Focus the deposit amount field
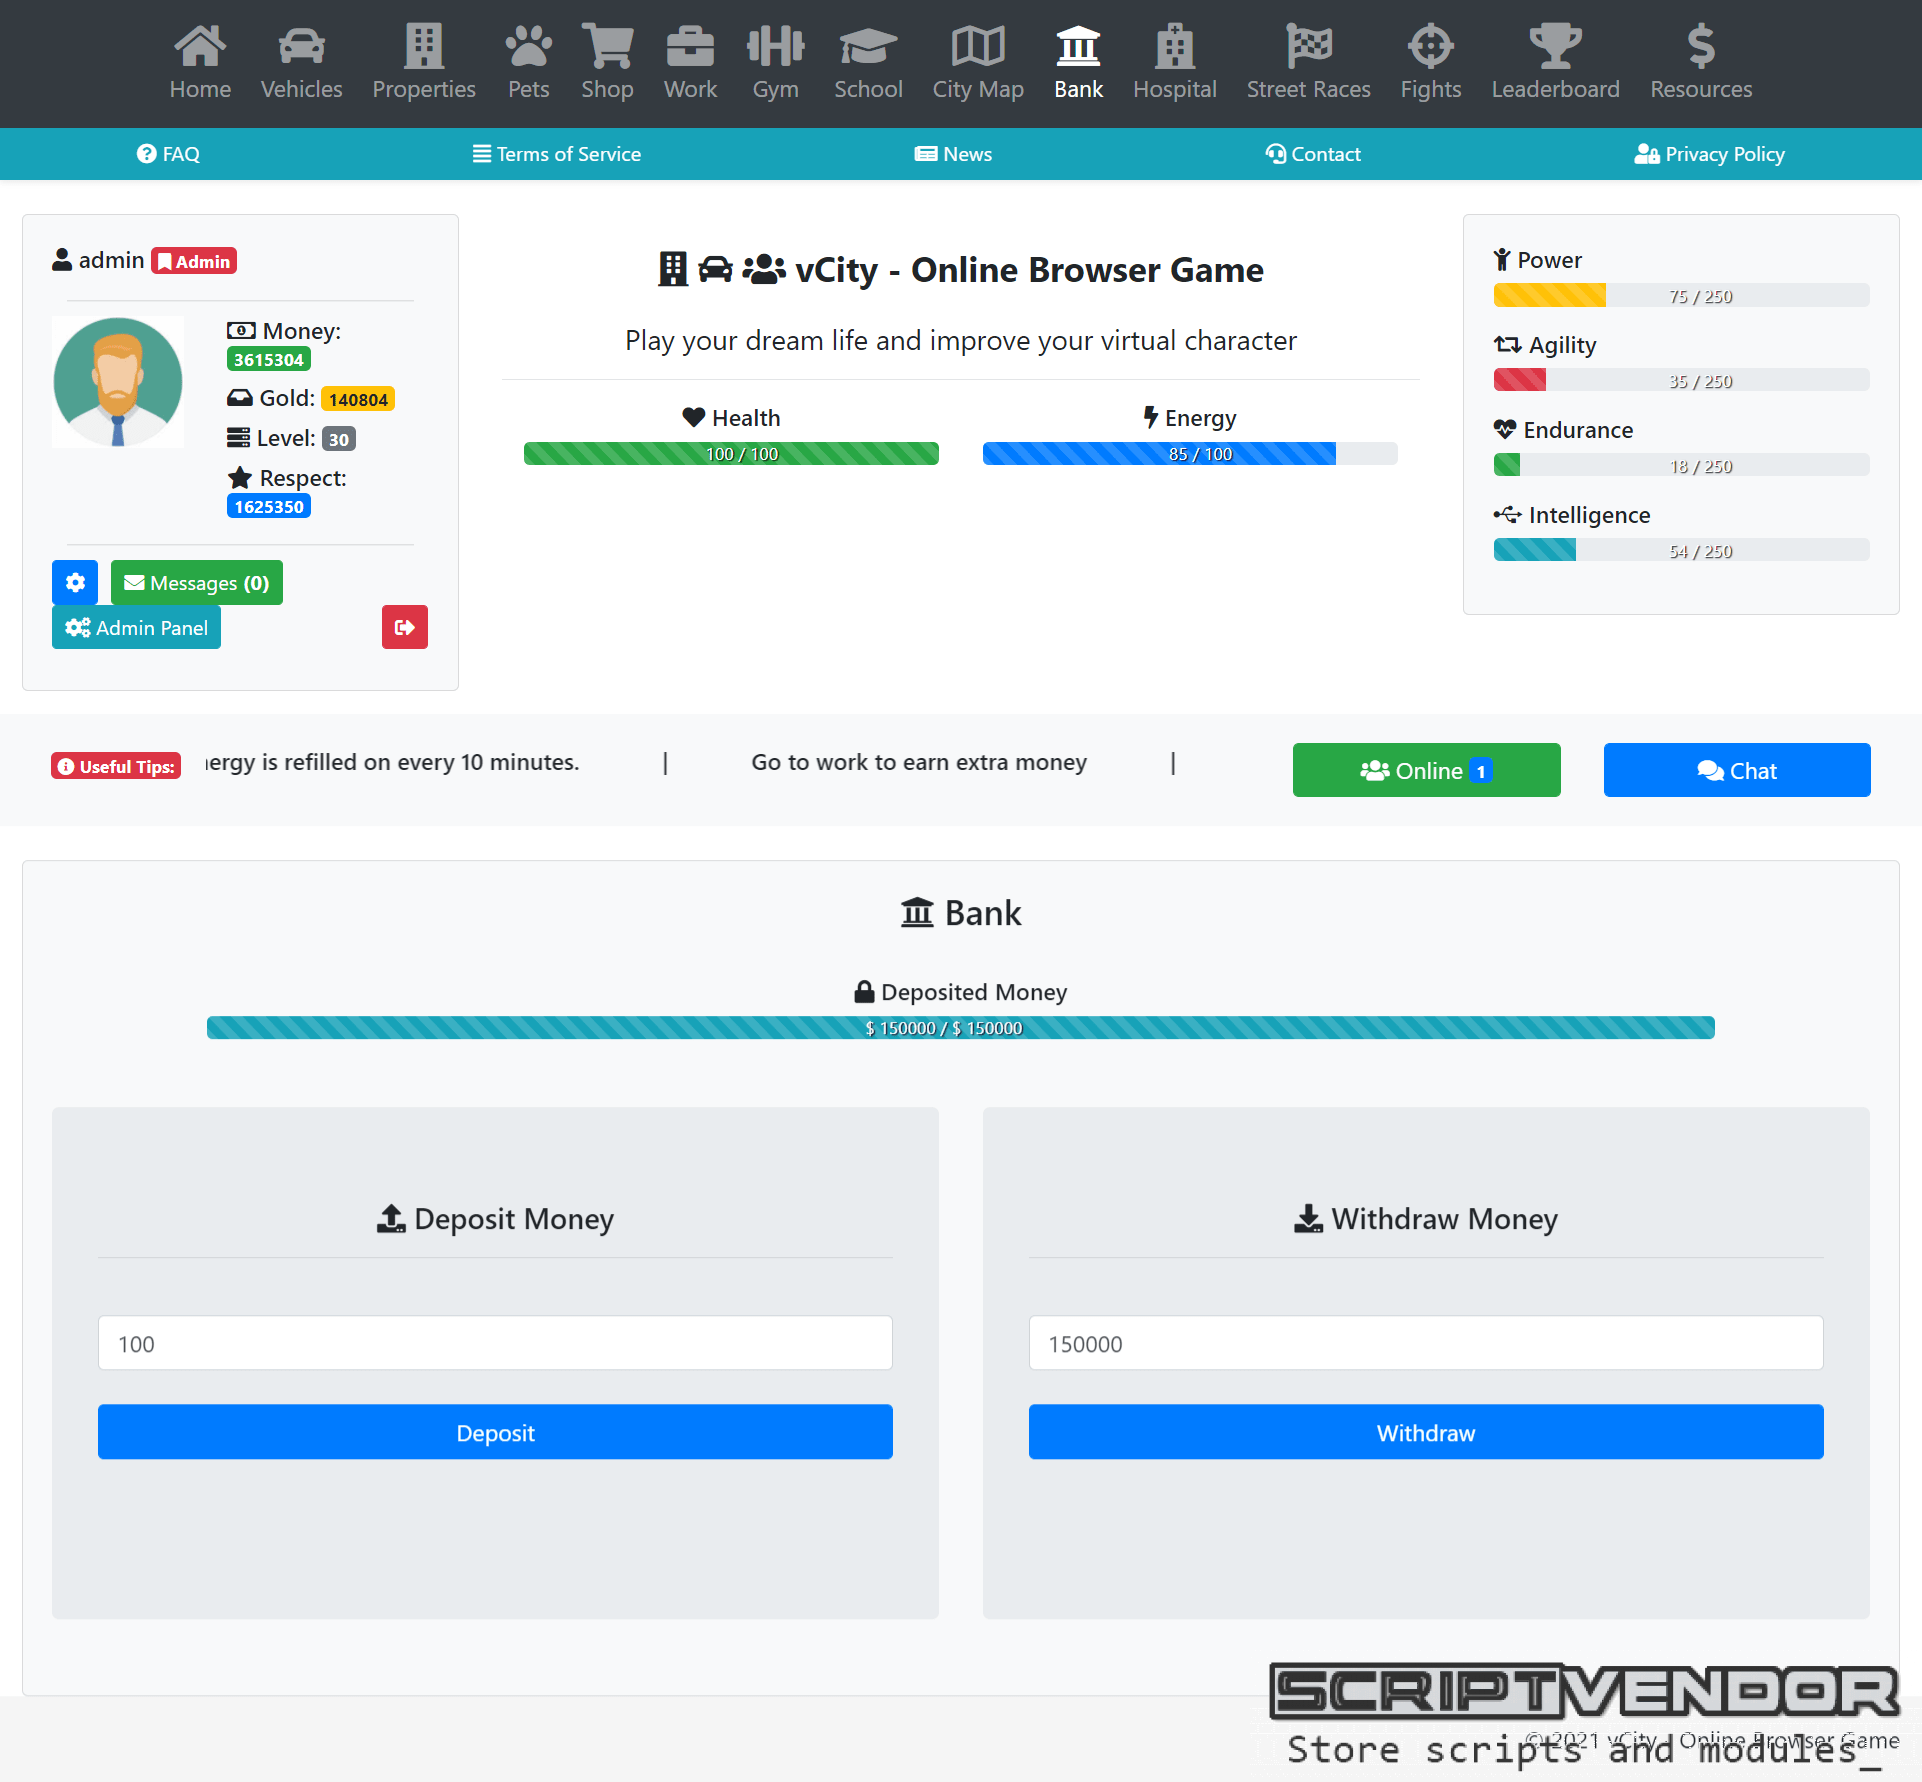This screenshot has width=1922, height=1782. (495, 1343)
